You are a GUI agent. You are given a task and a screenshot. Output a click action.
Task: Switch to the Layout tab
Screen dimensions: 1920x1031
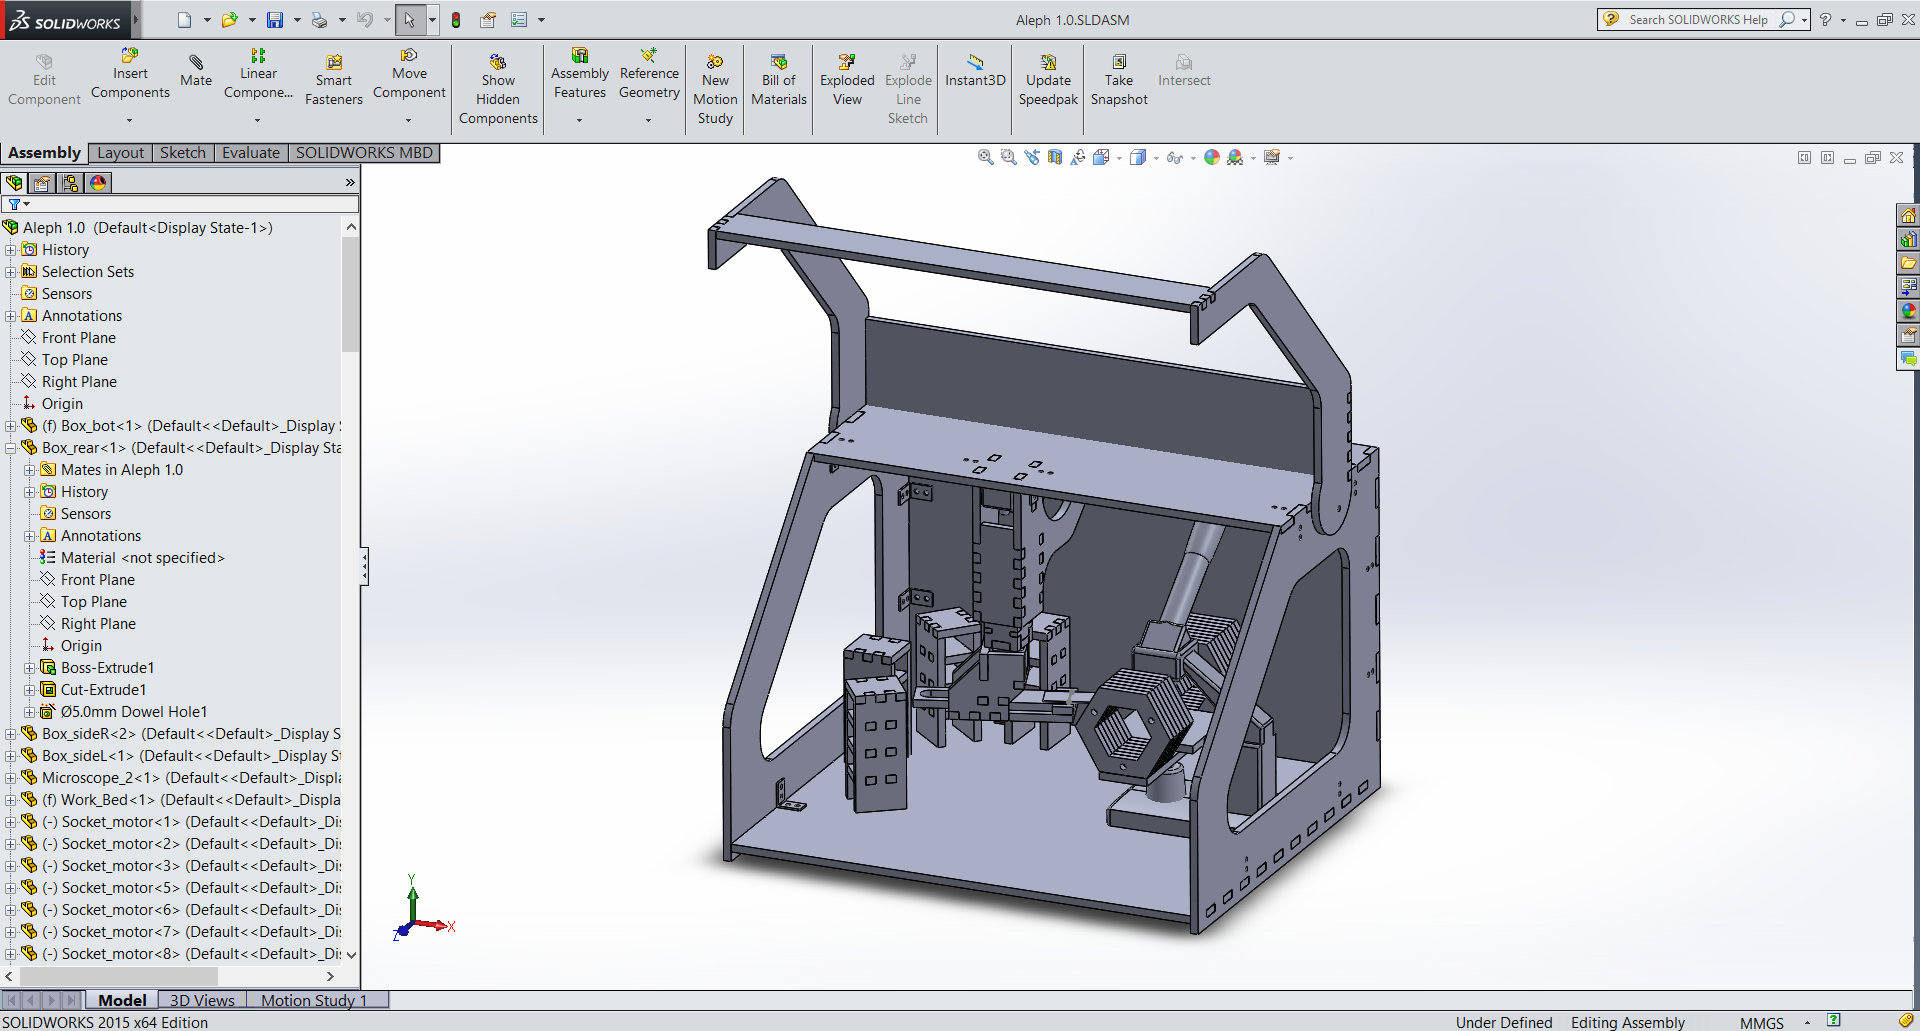pos(121,152)
